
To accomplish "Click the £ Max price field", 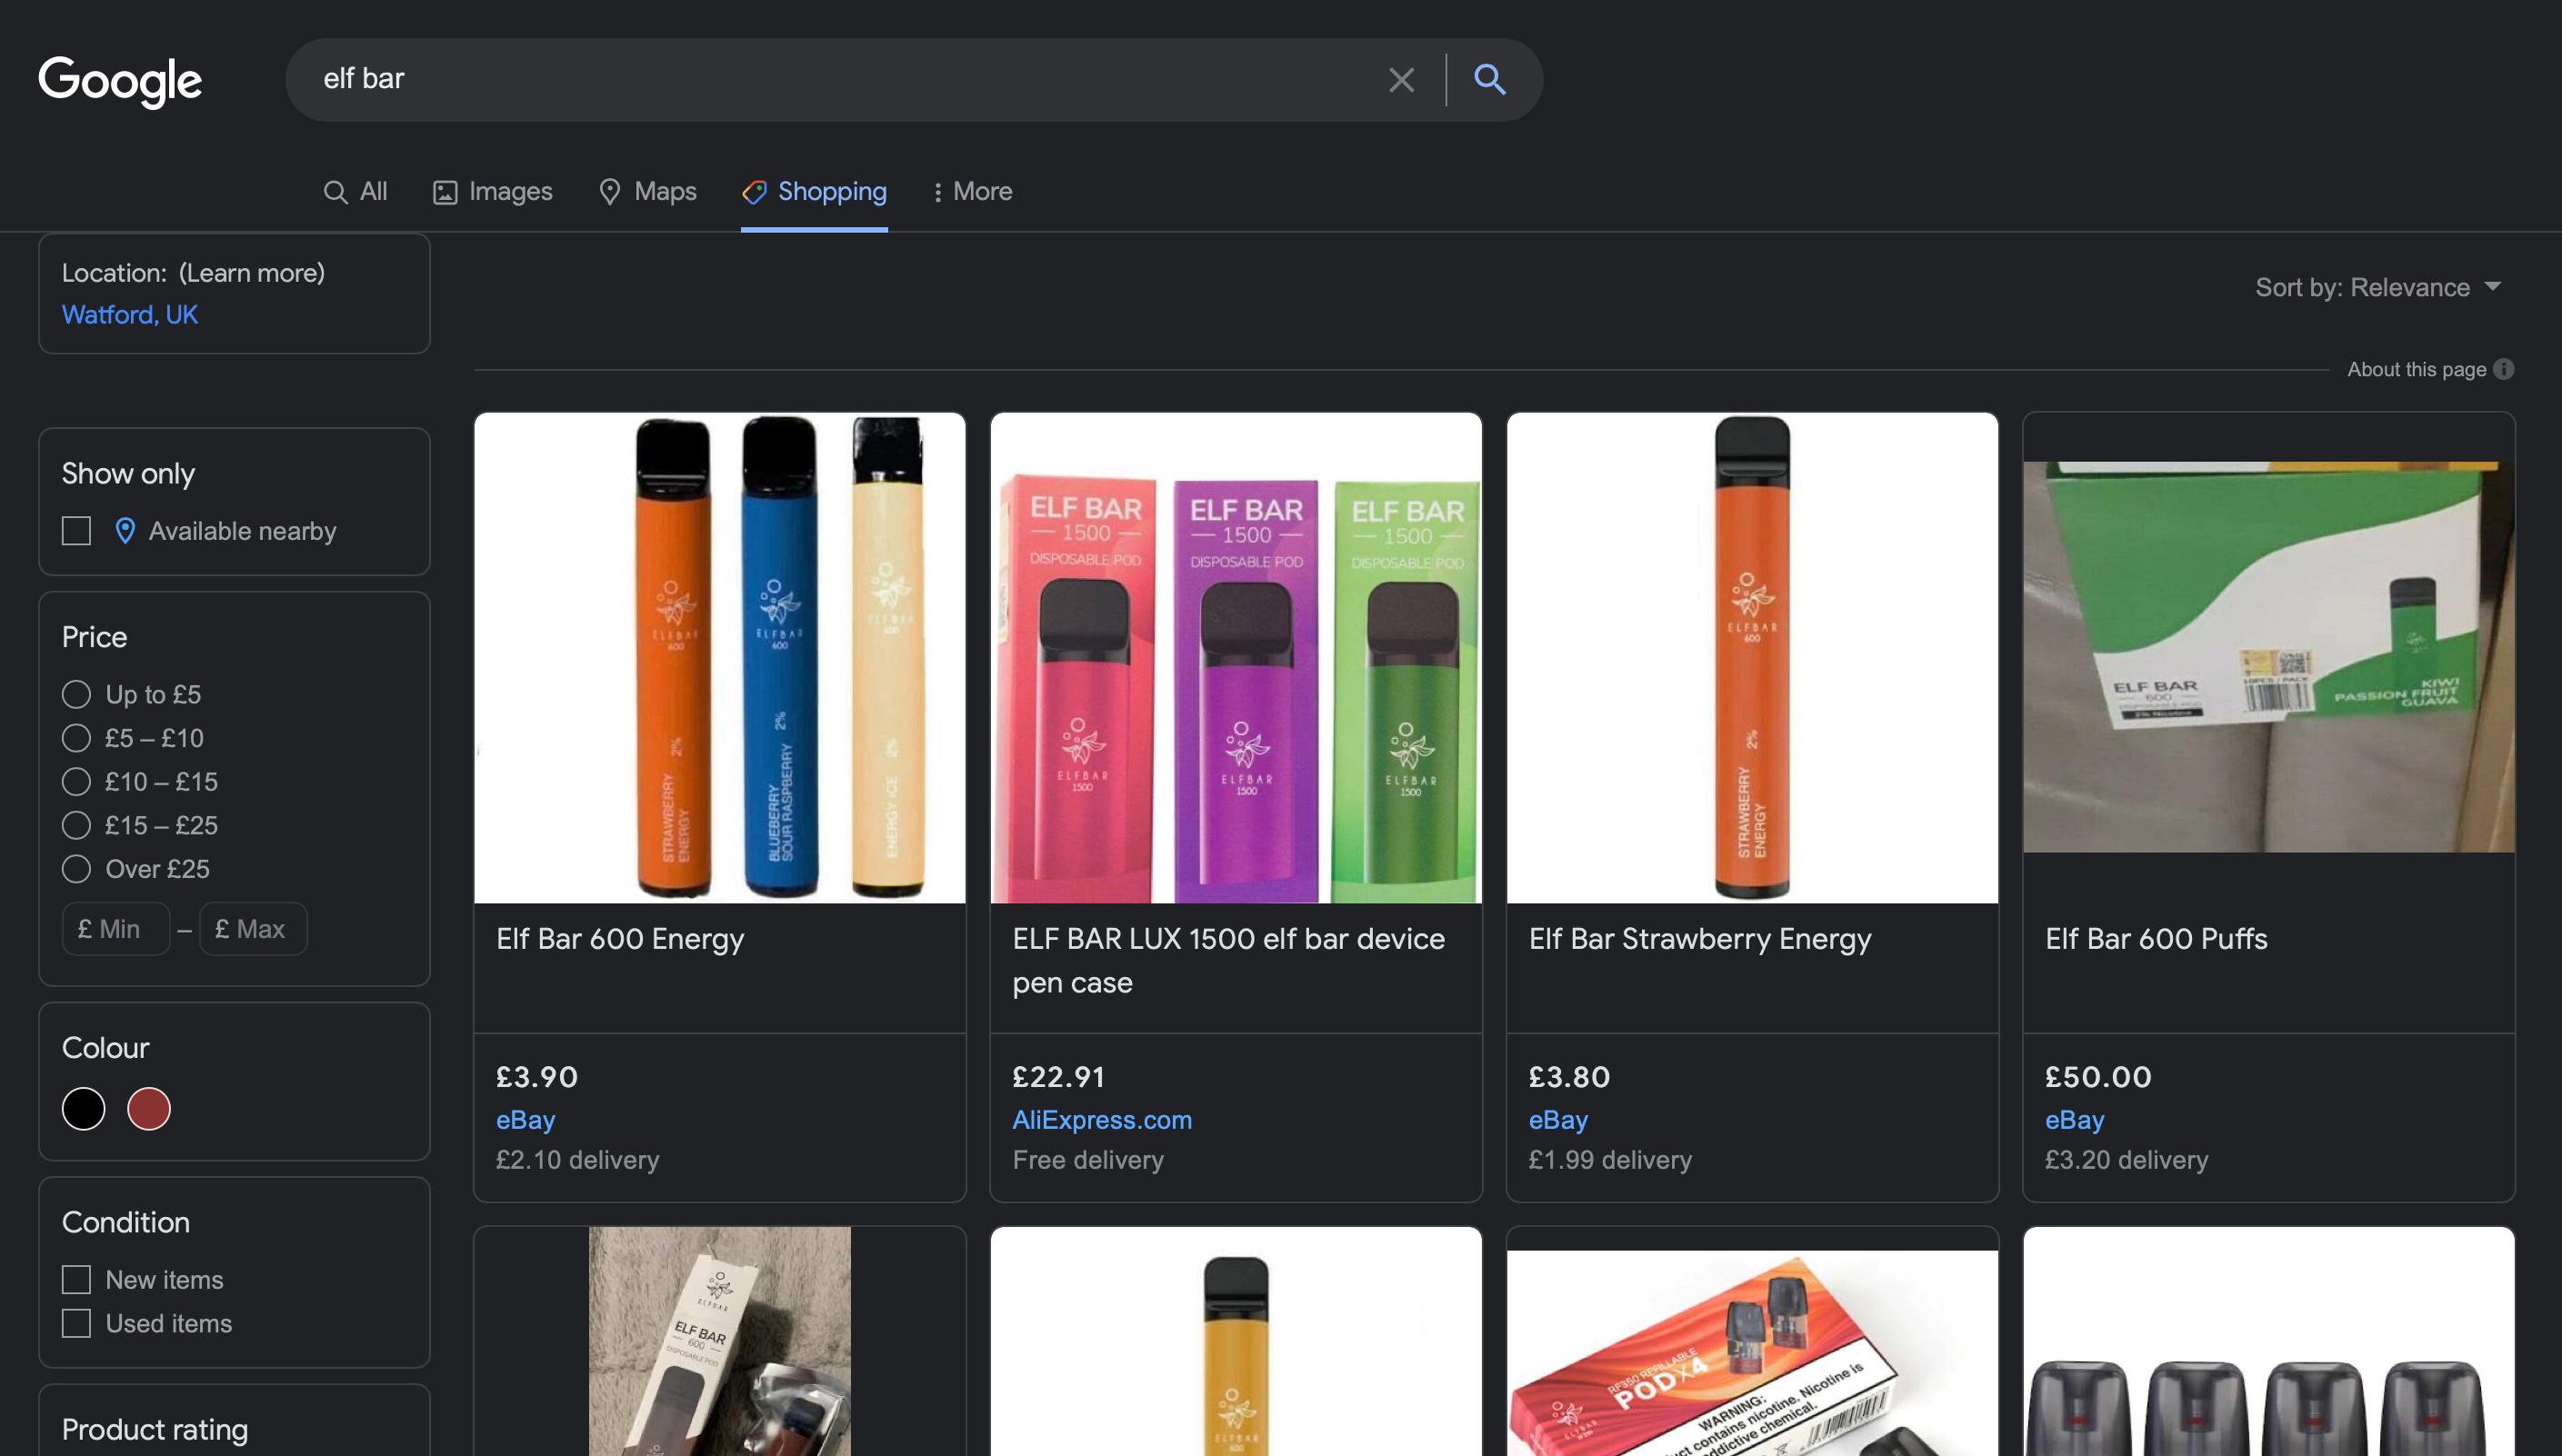I will (253, 929).
